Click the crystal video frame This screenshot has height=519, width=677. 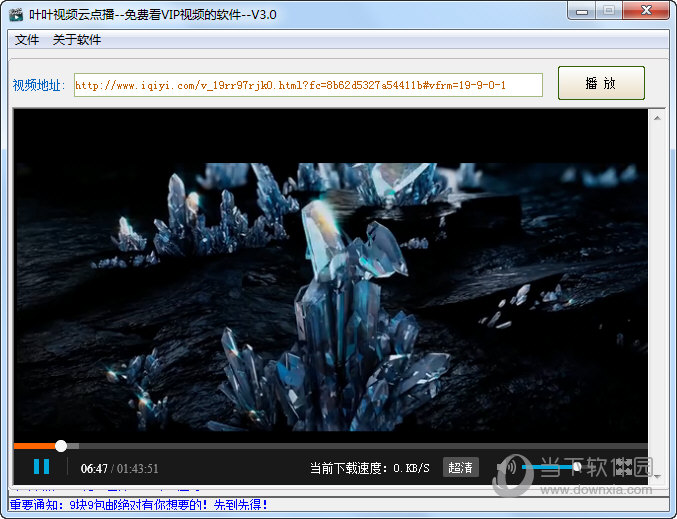click(331, 297)
